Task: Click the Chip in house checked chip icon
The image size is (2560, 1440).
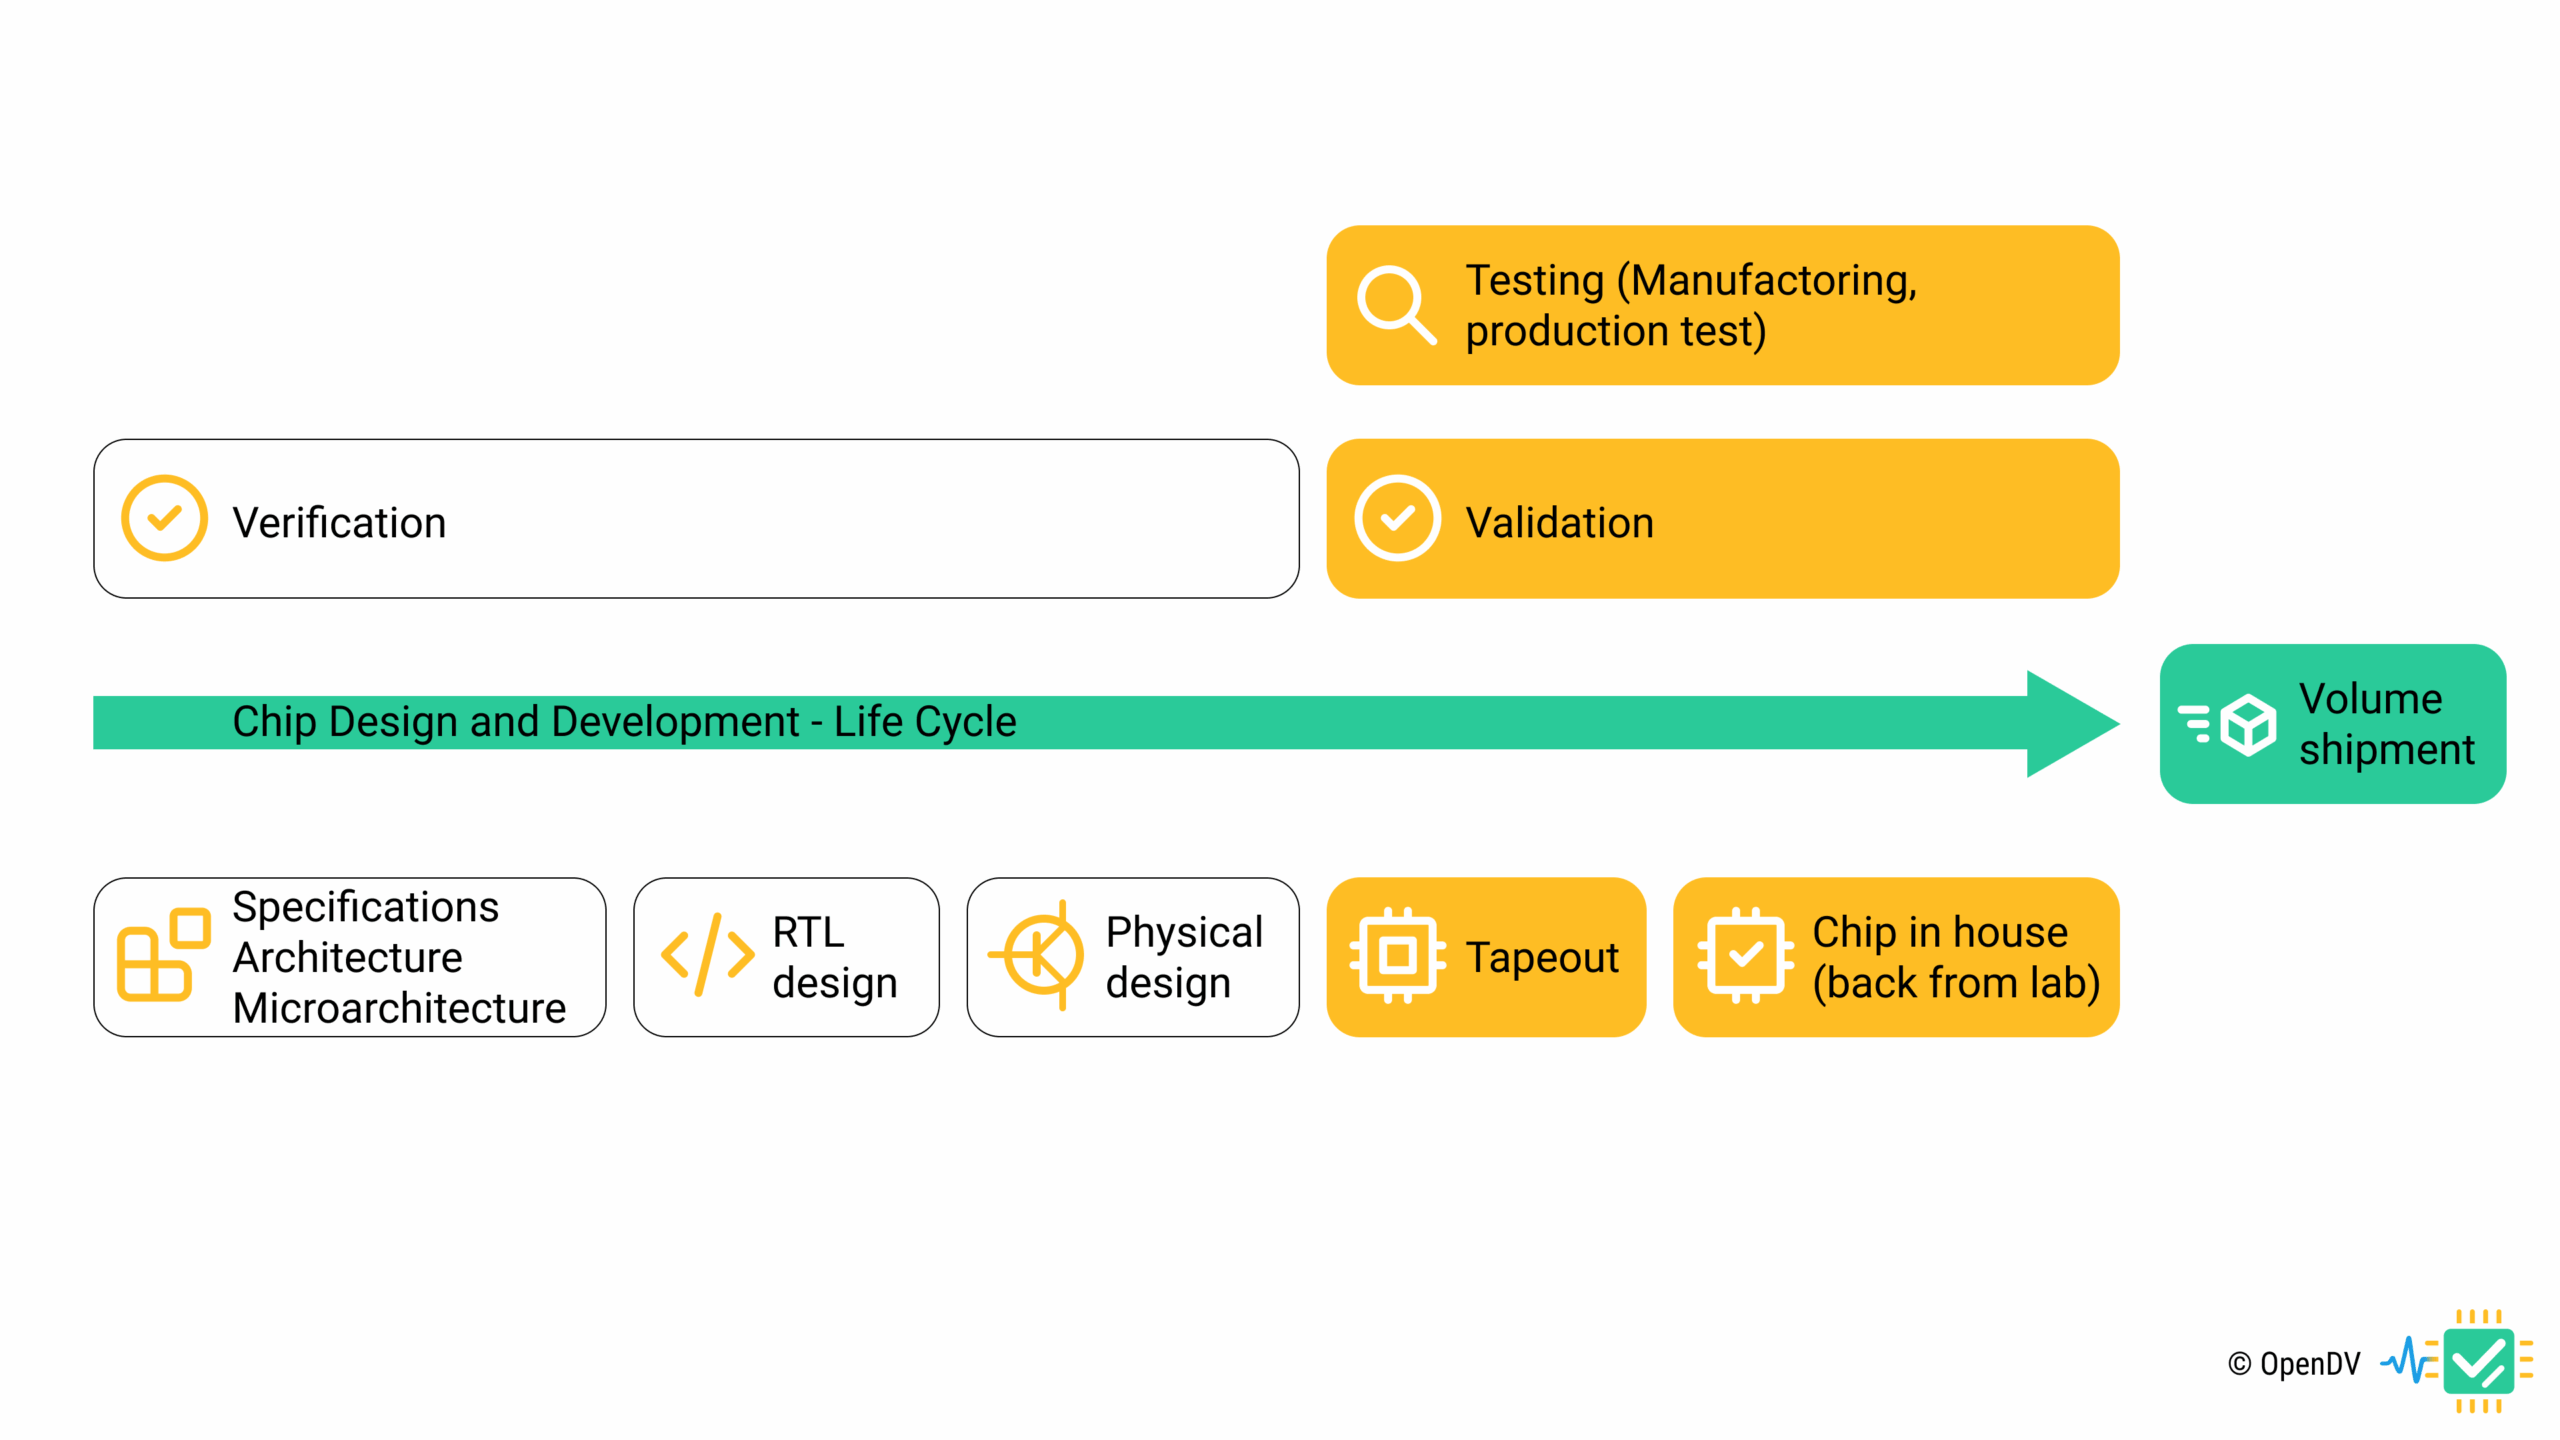Action: point(1744,955)
